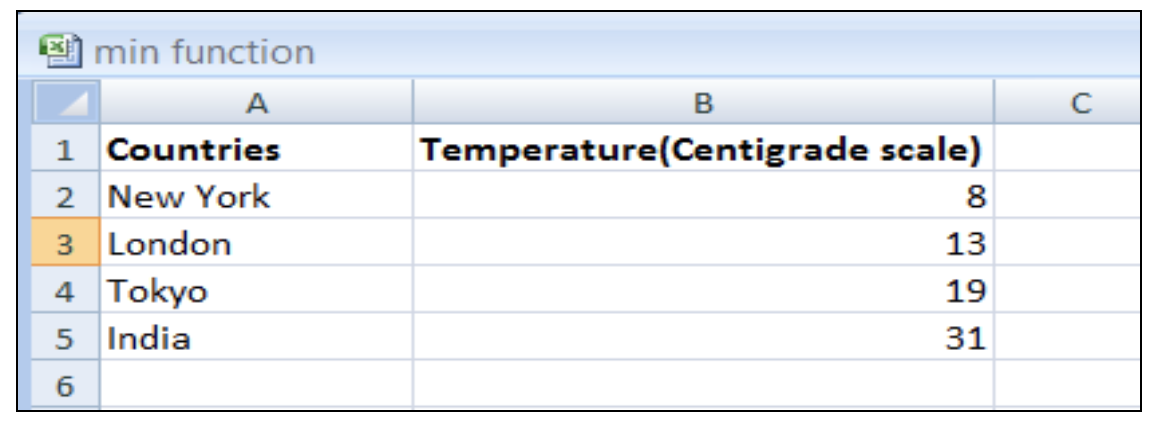Click the Excel workbook icon beside min function
This screenshot has height=424, width=1156.
coord(61,51)
